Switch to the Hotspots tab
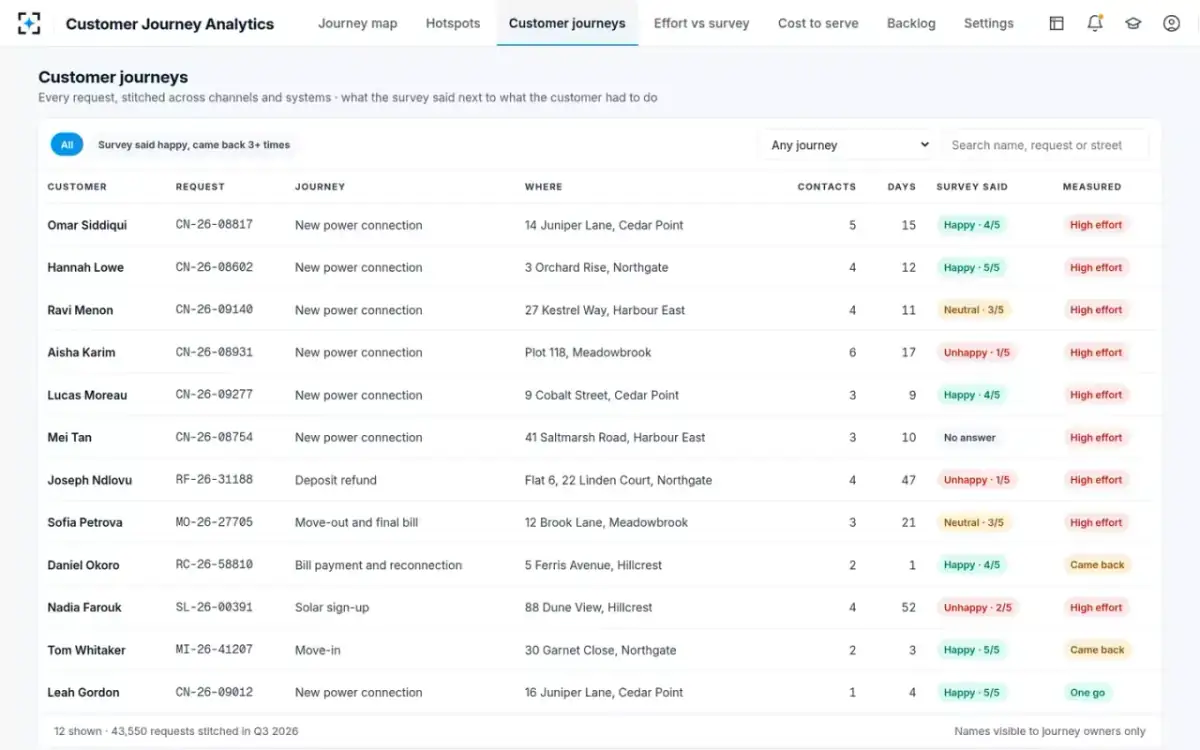This screenshot has width=1200, height=750. (453, 23)
